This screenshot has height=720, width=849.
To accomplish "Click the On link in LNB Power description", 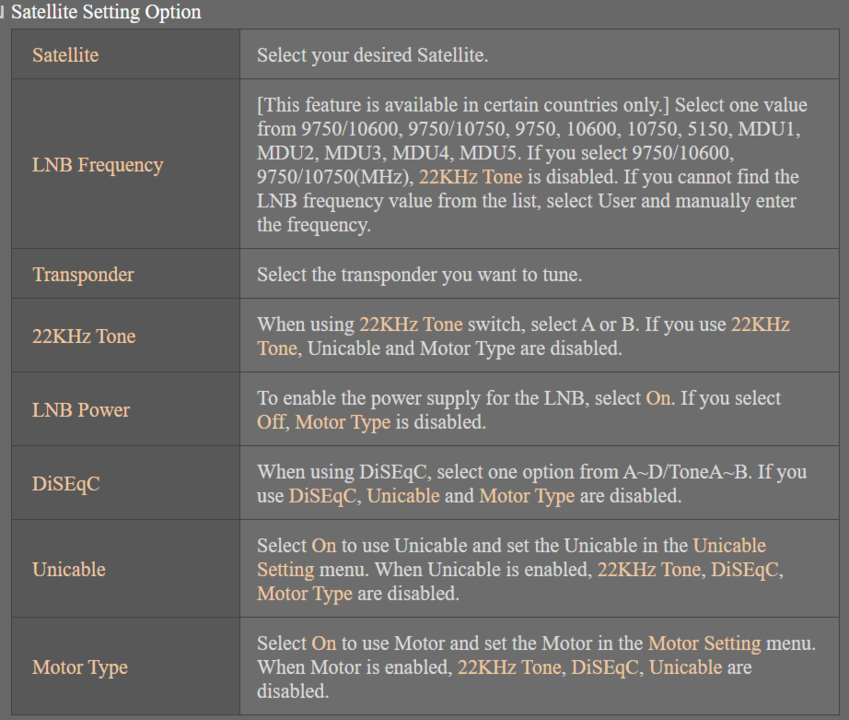I will 658,398.
